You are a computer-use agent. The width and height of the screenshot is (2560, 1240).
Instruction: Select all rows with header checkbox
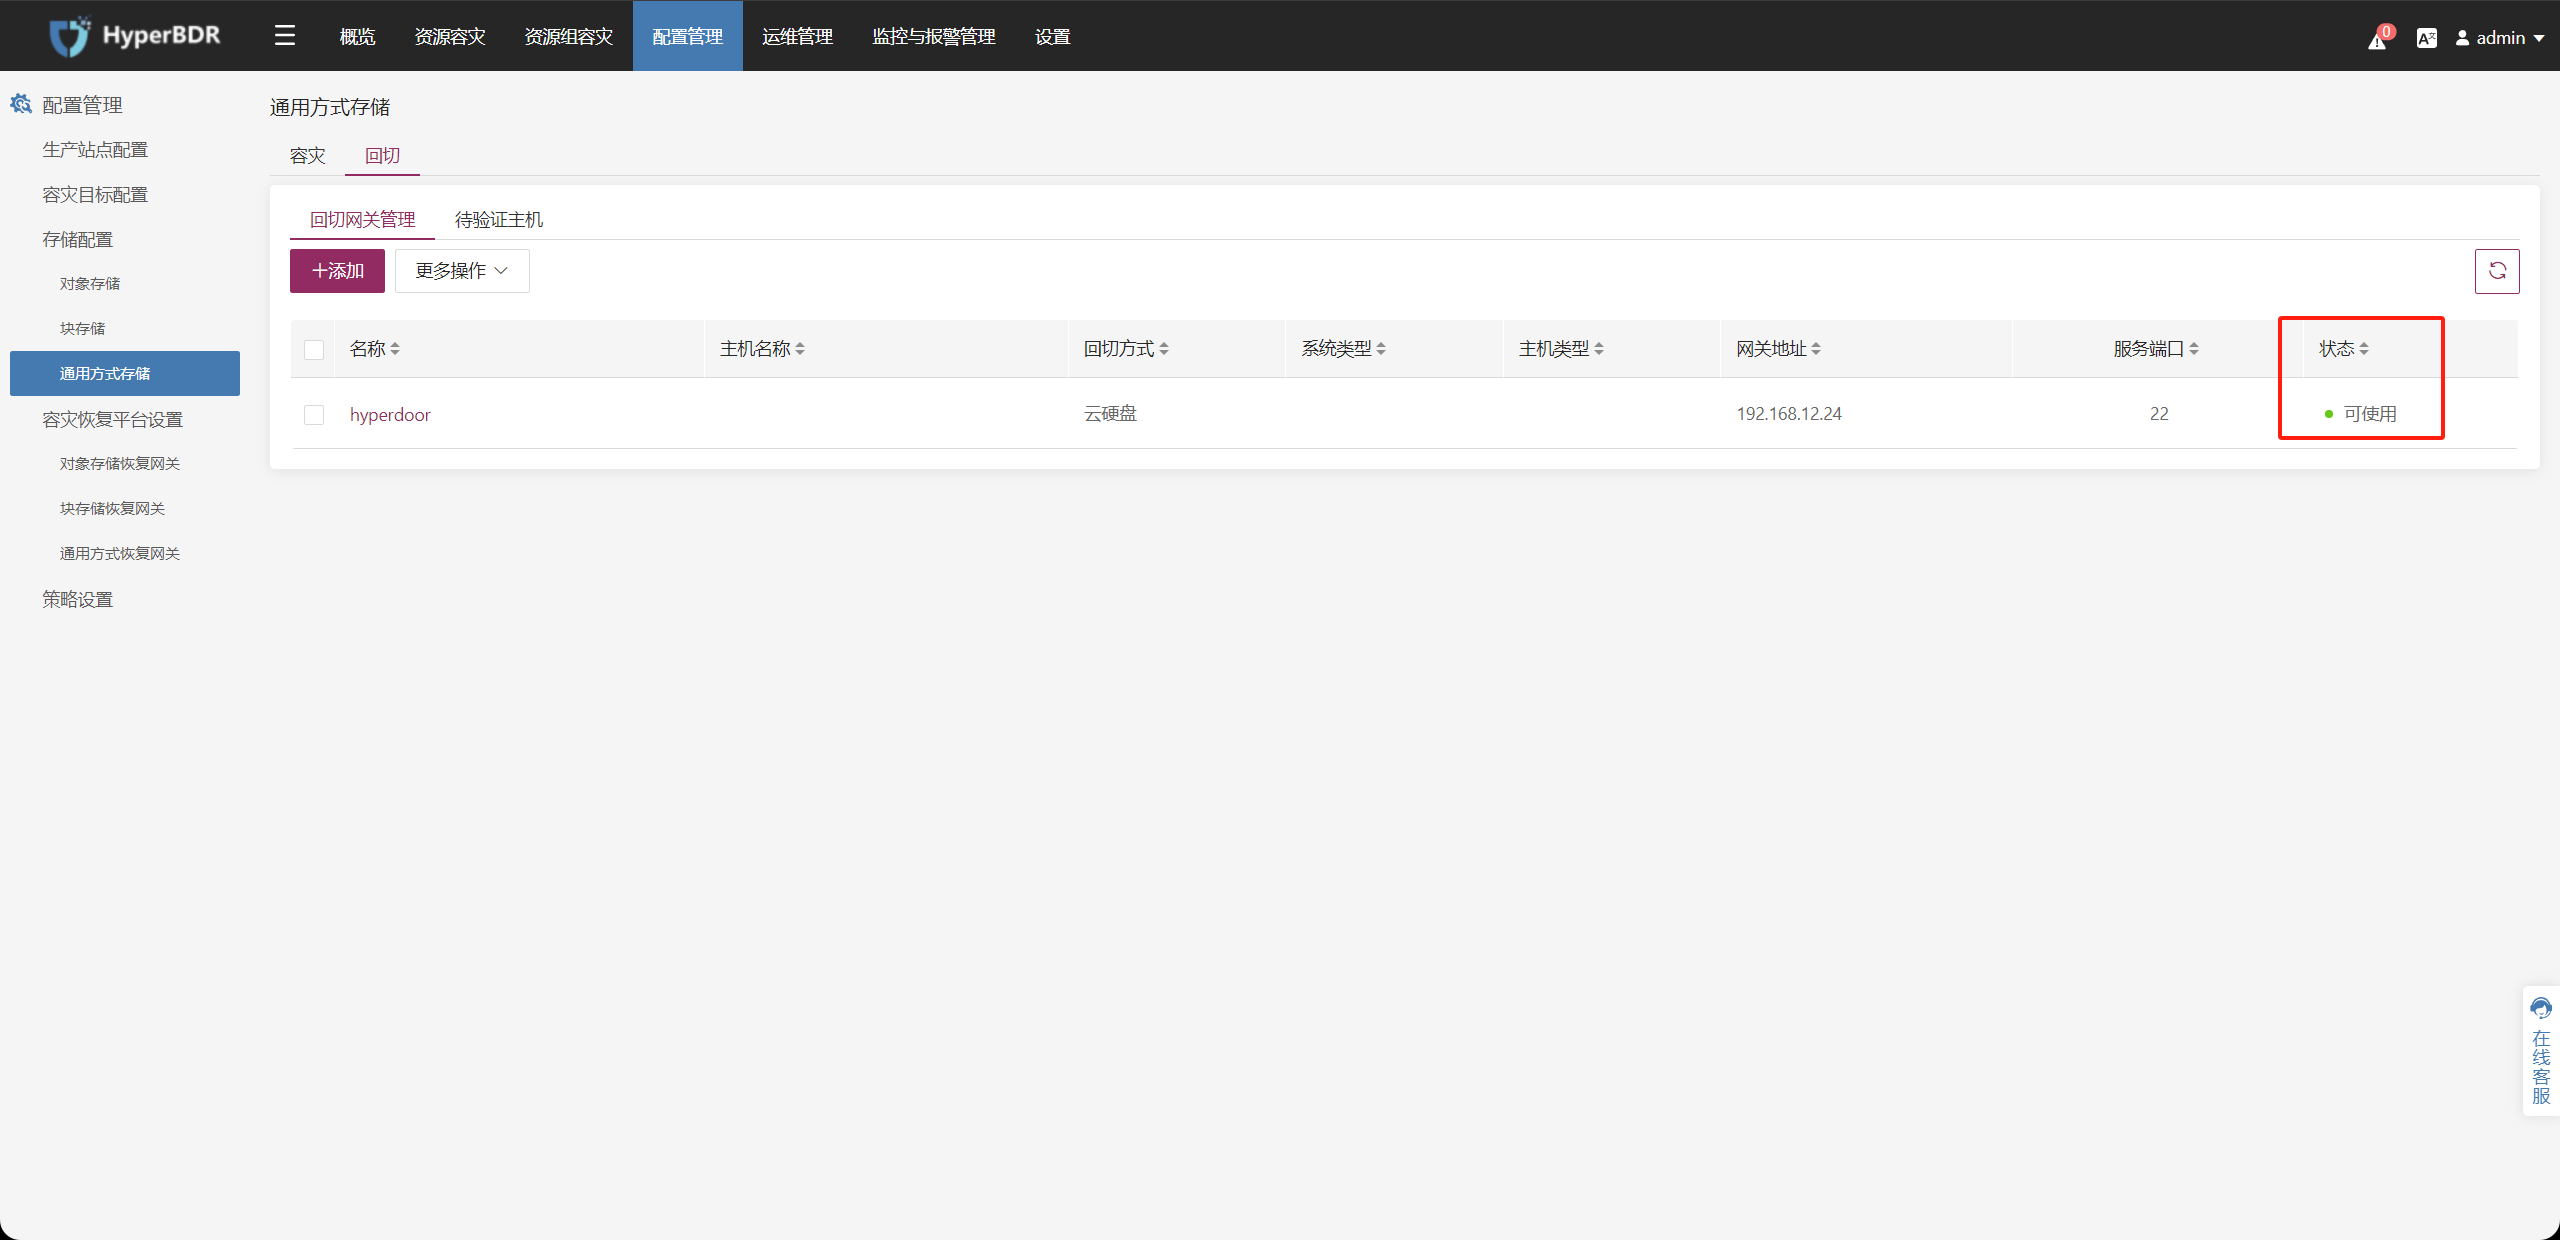[314, 350]
